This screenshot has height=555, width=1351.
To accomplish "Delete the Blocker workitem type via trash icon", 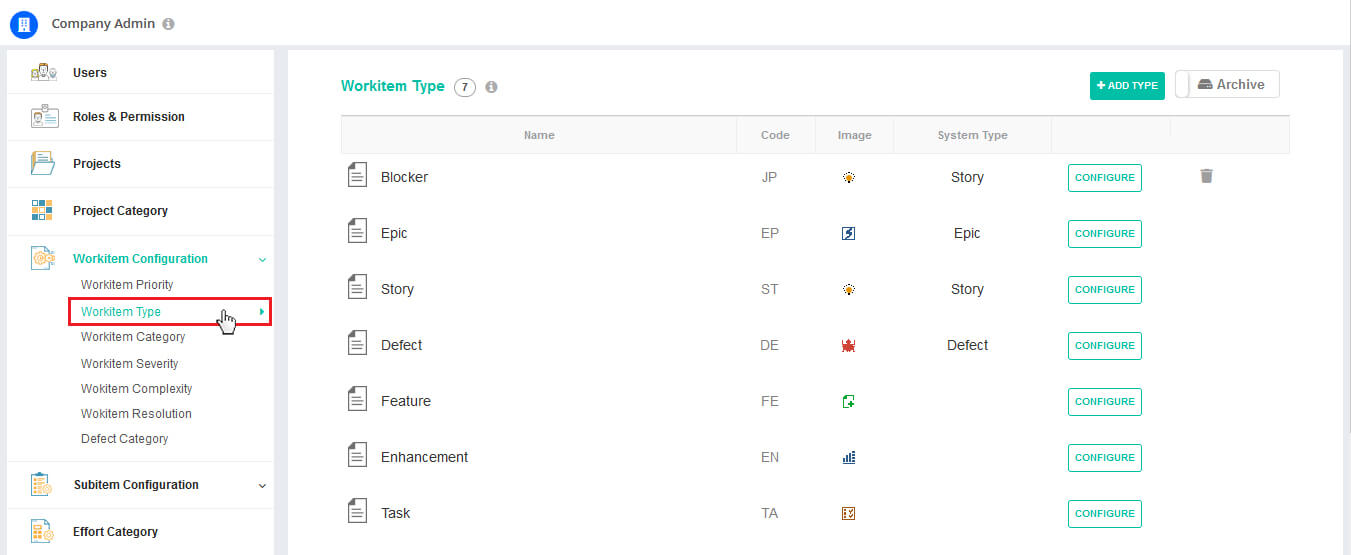I will click(x=1206, y=176).
